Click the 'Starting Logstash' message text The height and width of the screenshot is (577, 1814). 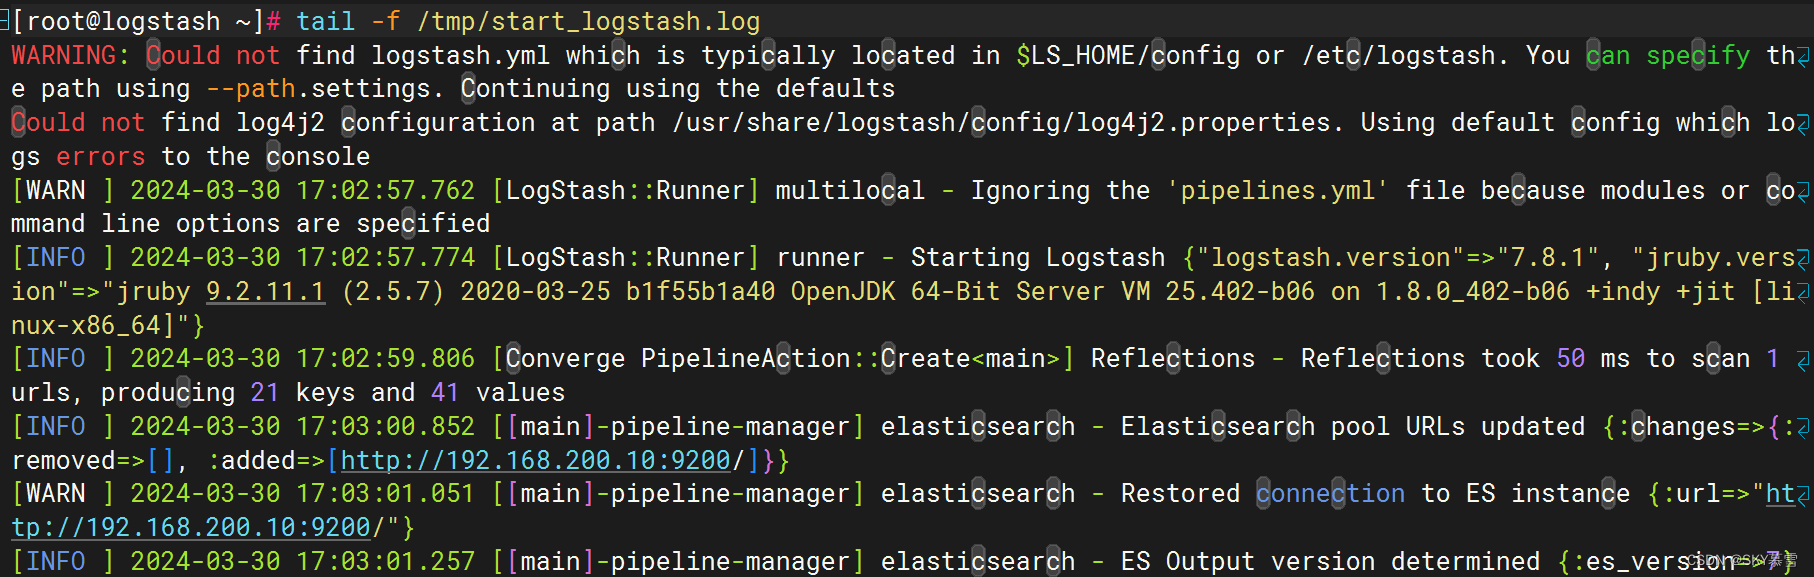(x=1038, y=257)
